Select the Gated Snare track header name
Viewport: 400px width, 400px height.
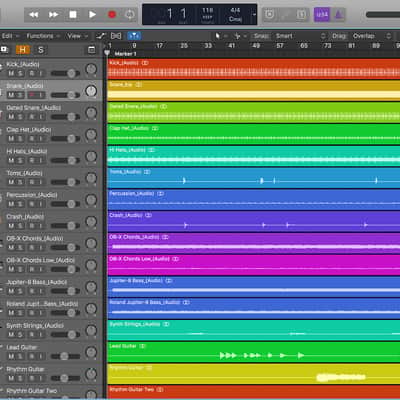click(x=34, y=108)
